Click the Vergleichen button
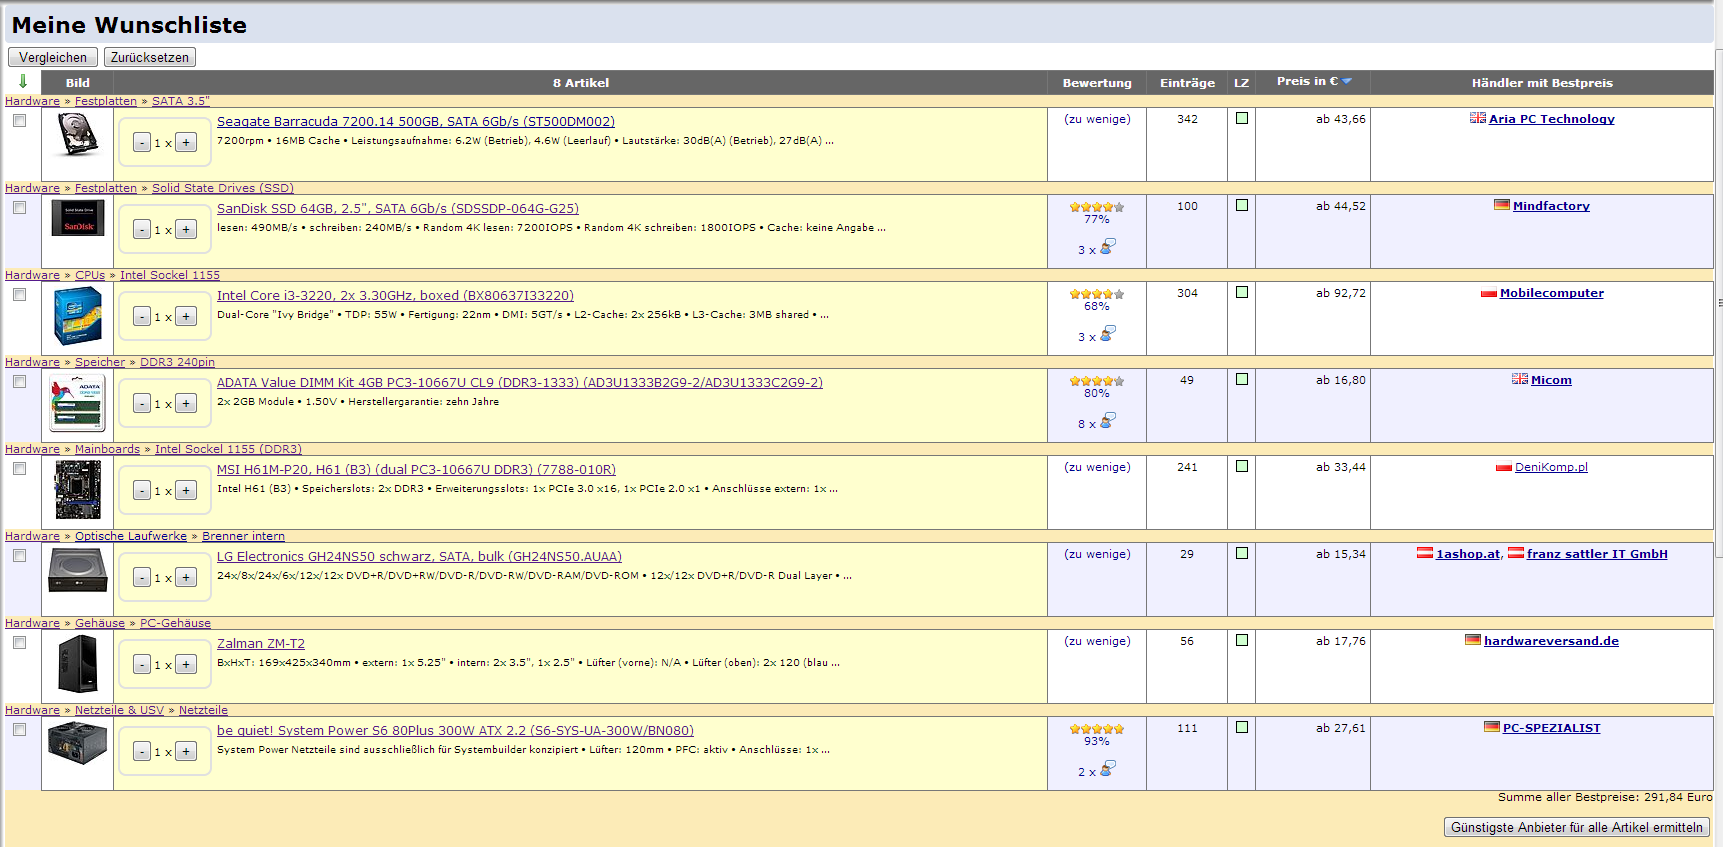This screenshot has width=1723, height=847. 53,57
